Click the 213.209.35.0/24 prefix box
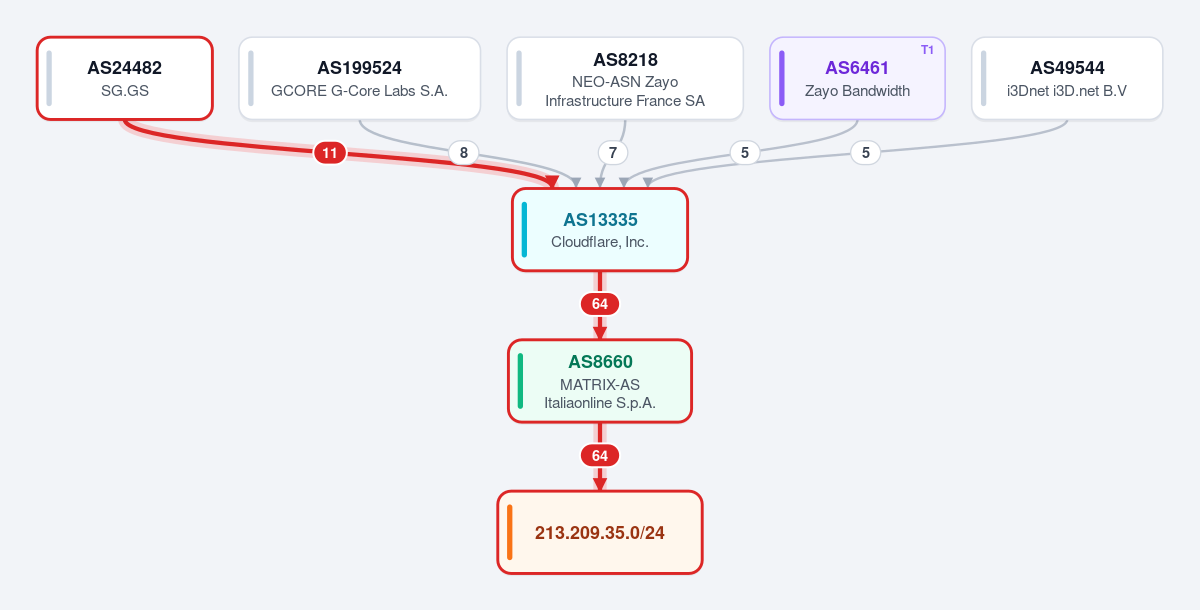The width and height of the screenshot is (1200, 610). tap(600, 532)
